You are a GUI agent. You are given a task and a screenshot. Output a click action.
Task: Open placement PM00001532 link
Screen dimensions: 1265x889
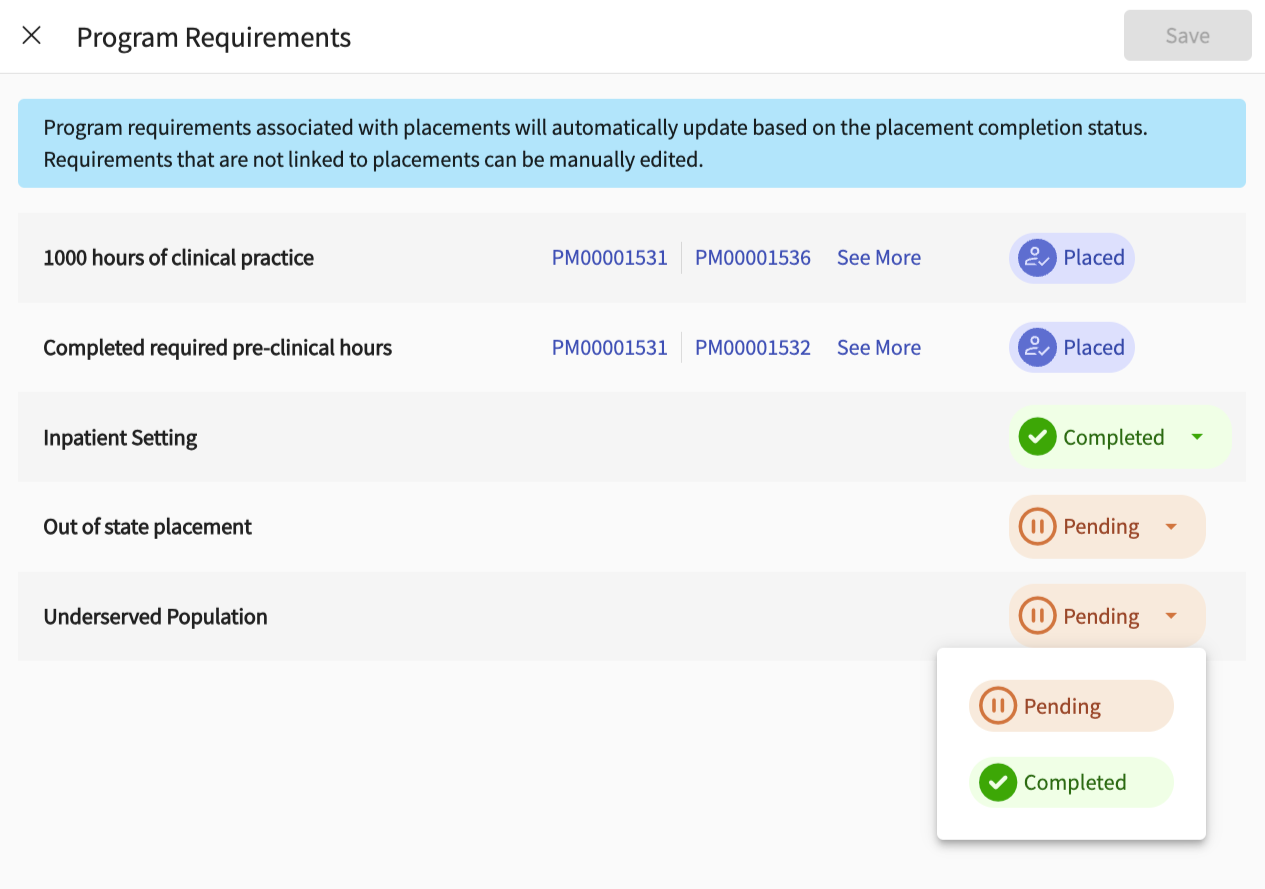pyautogui.click(x=752, y=348)
